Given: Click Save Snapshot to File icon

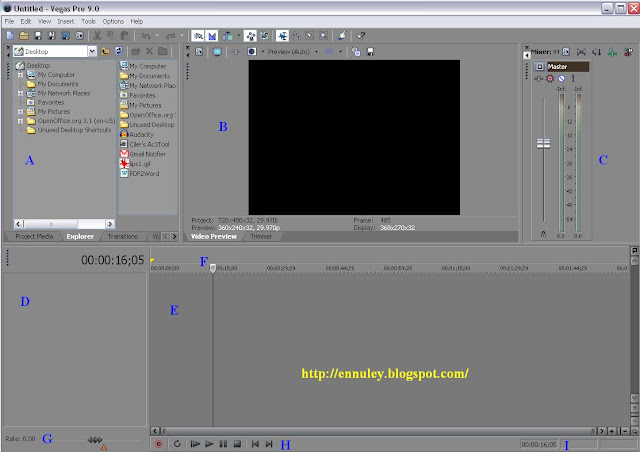Looking at the screenshot, I should (x=370, y=52).
